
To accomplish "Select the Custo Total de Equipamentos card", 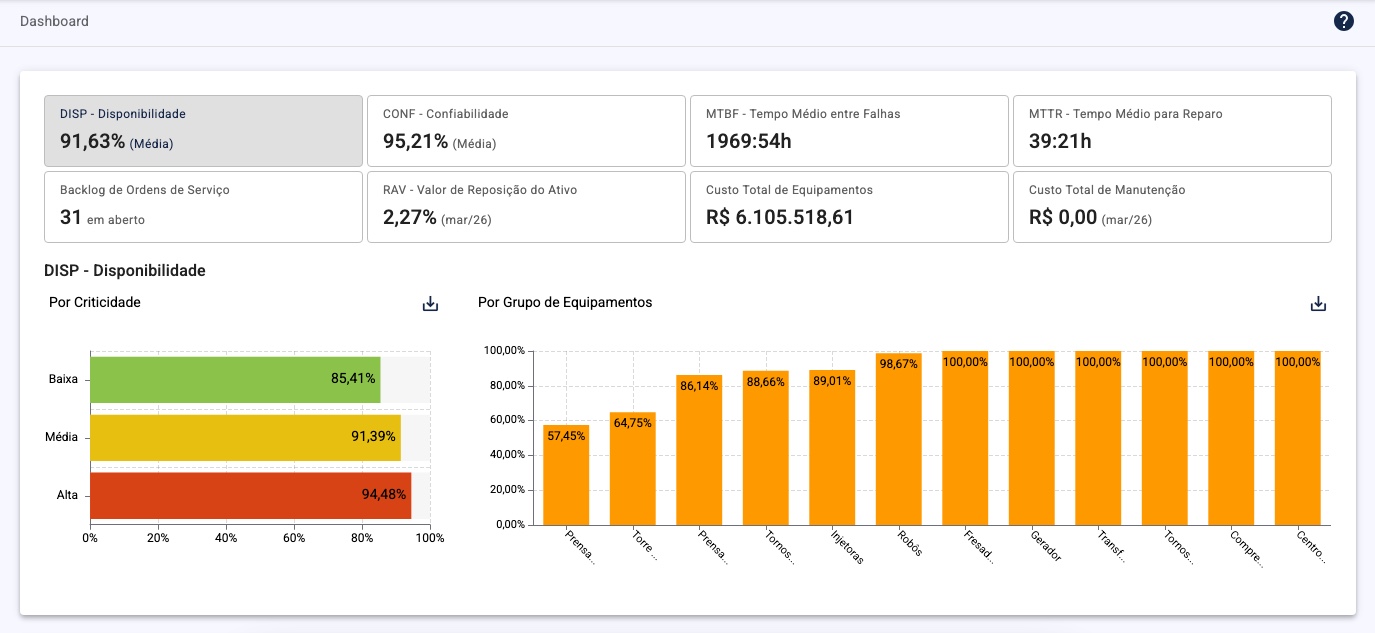I will [849, 207].
